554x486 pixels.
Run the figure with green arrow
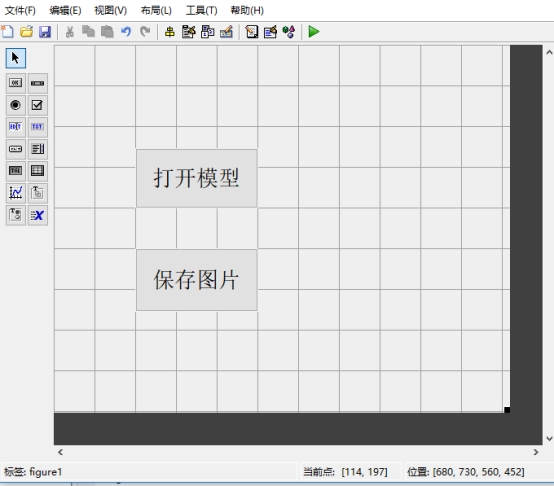(x=314, y=31)
